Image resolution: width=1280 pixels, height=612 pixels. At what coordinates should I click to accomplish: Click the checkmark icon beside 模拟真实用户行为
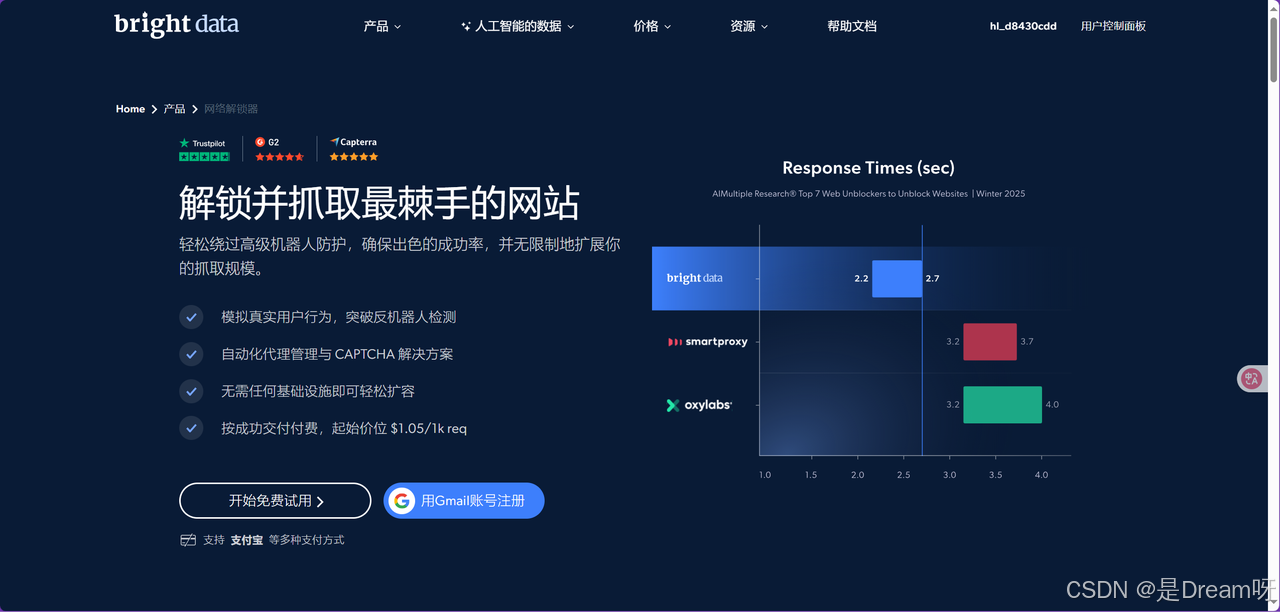pyautogui.click(x=191, y=317)
